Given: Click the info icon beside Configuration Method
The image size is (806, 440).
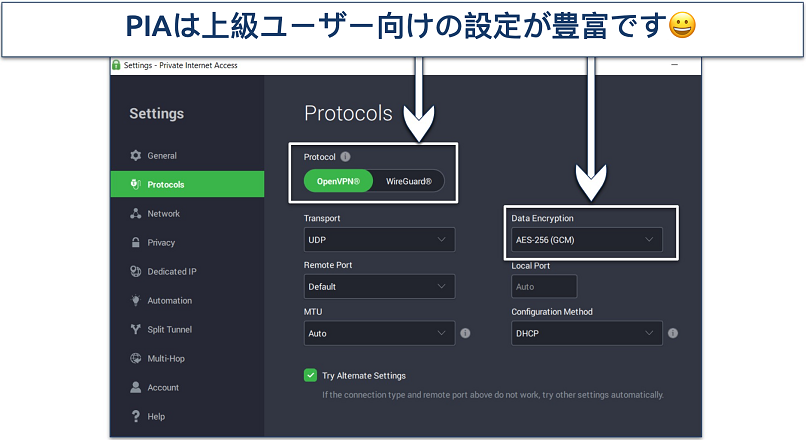Looking at the screenshot, I should coord(673,333).
